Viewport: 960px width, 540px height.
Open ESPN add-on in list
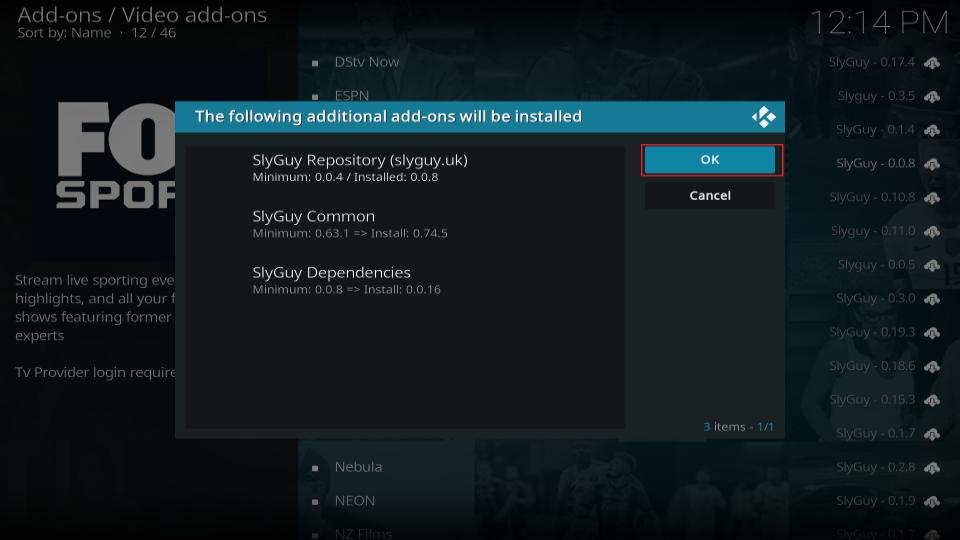[351, 96]
